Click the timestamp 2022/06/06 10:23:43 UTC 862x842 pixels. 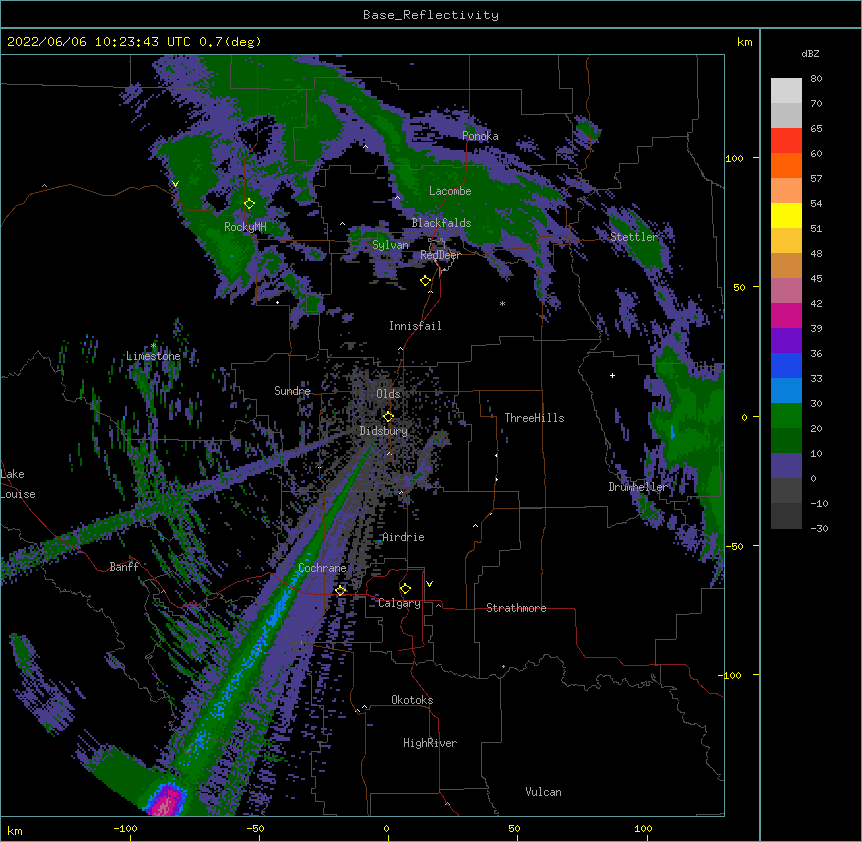[99, 42]
